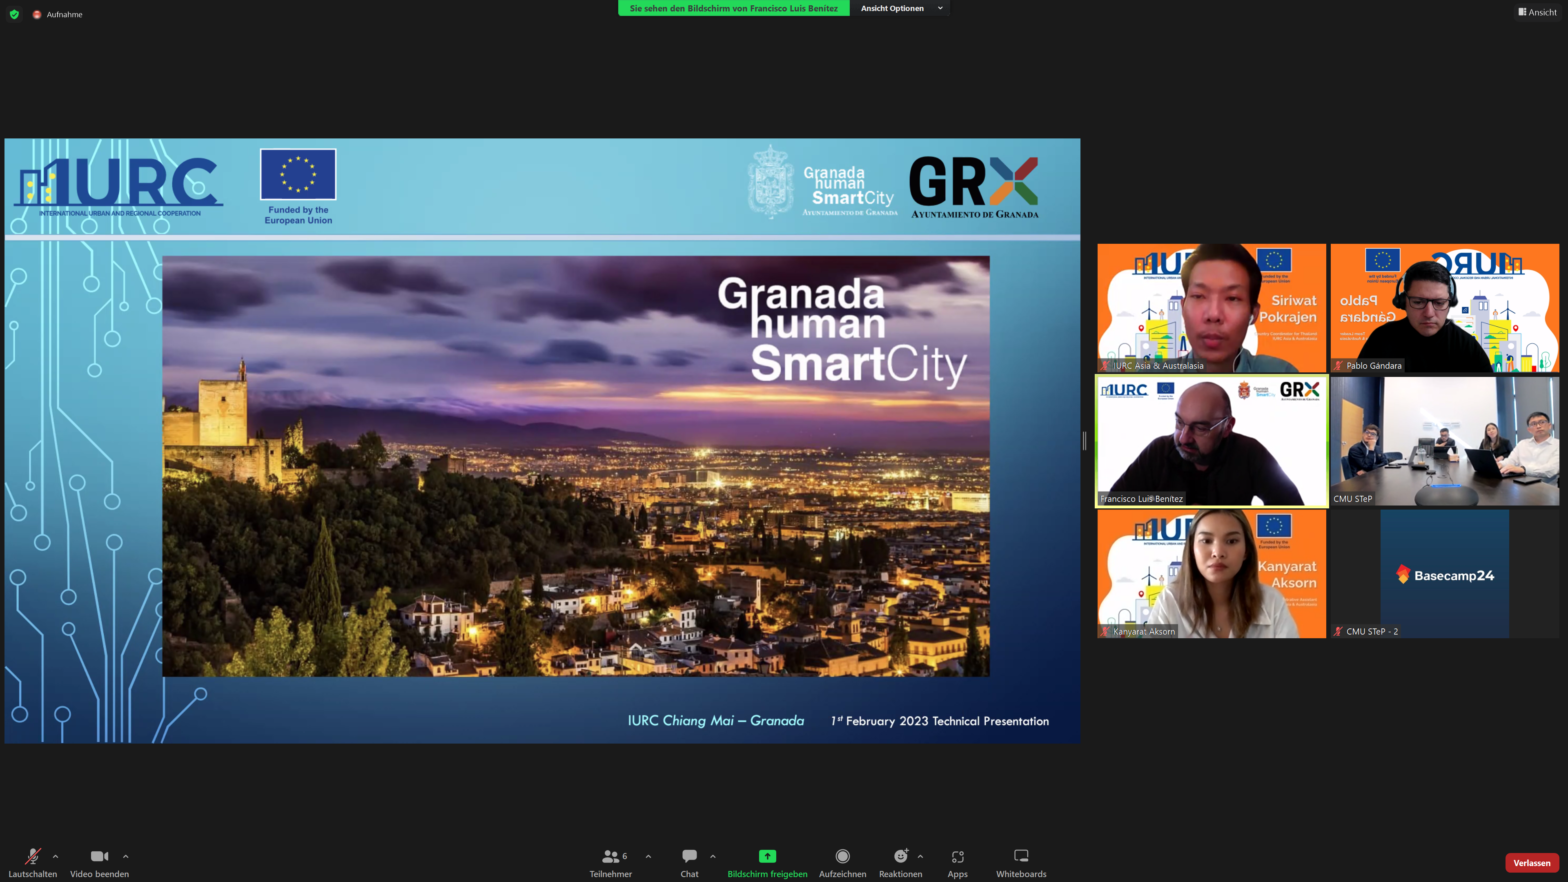Start recording with Aufzeichnen
Image resolution: width=1568 pixels, height=882 pixels.
point(842,857)
